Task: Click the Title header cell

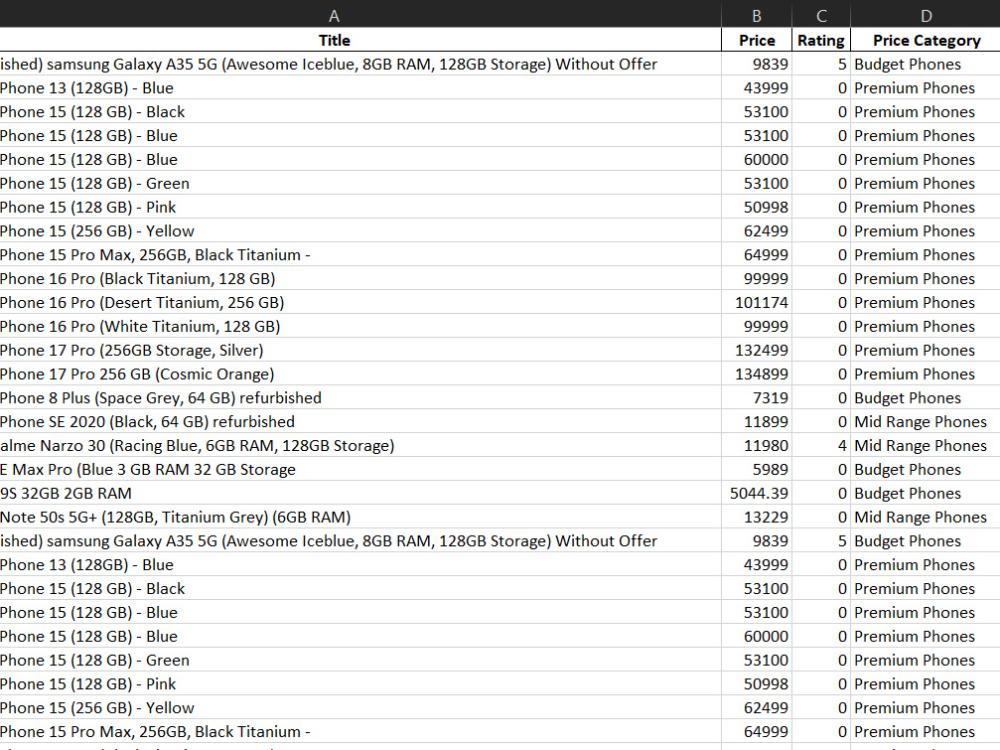Action: (x=360, y=40)
